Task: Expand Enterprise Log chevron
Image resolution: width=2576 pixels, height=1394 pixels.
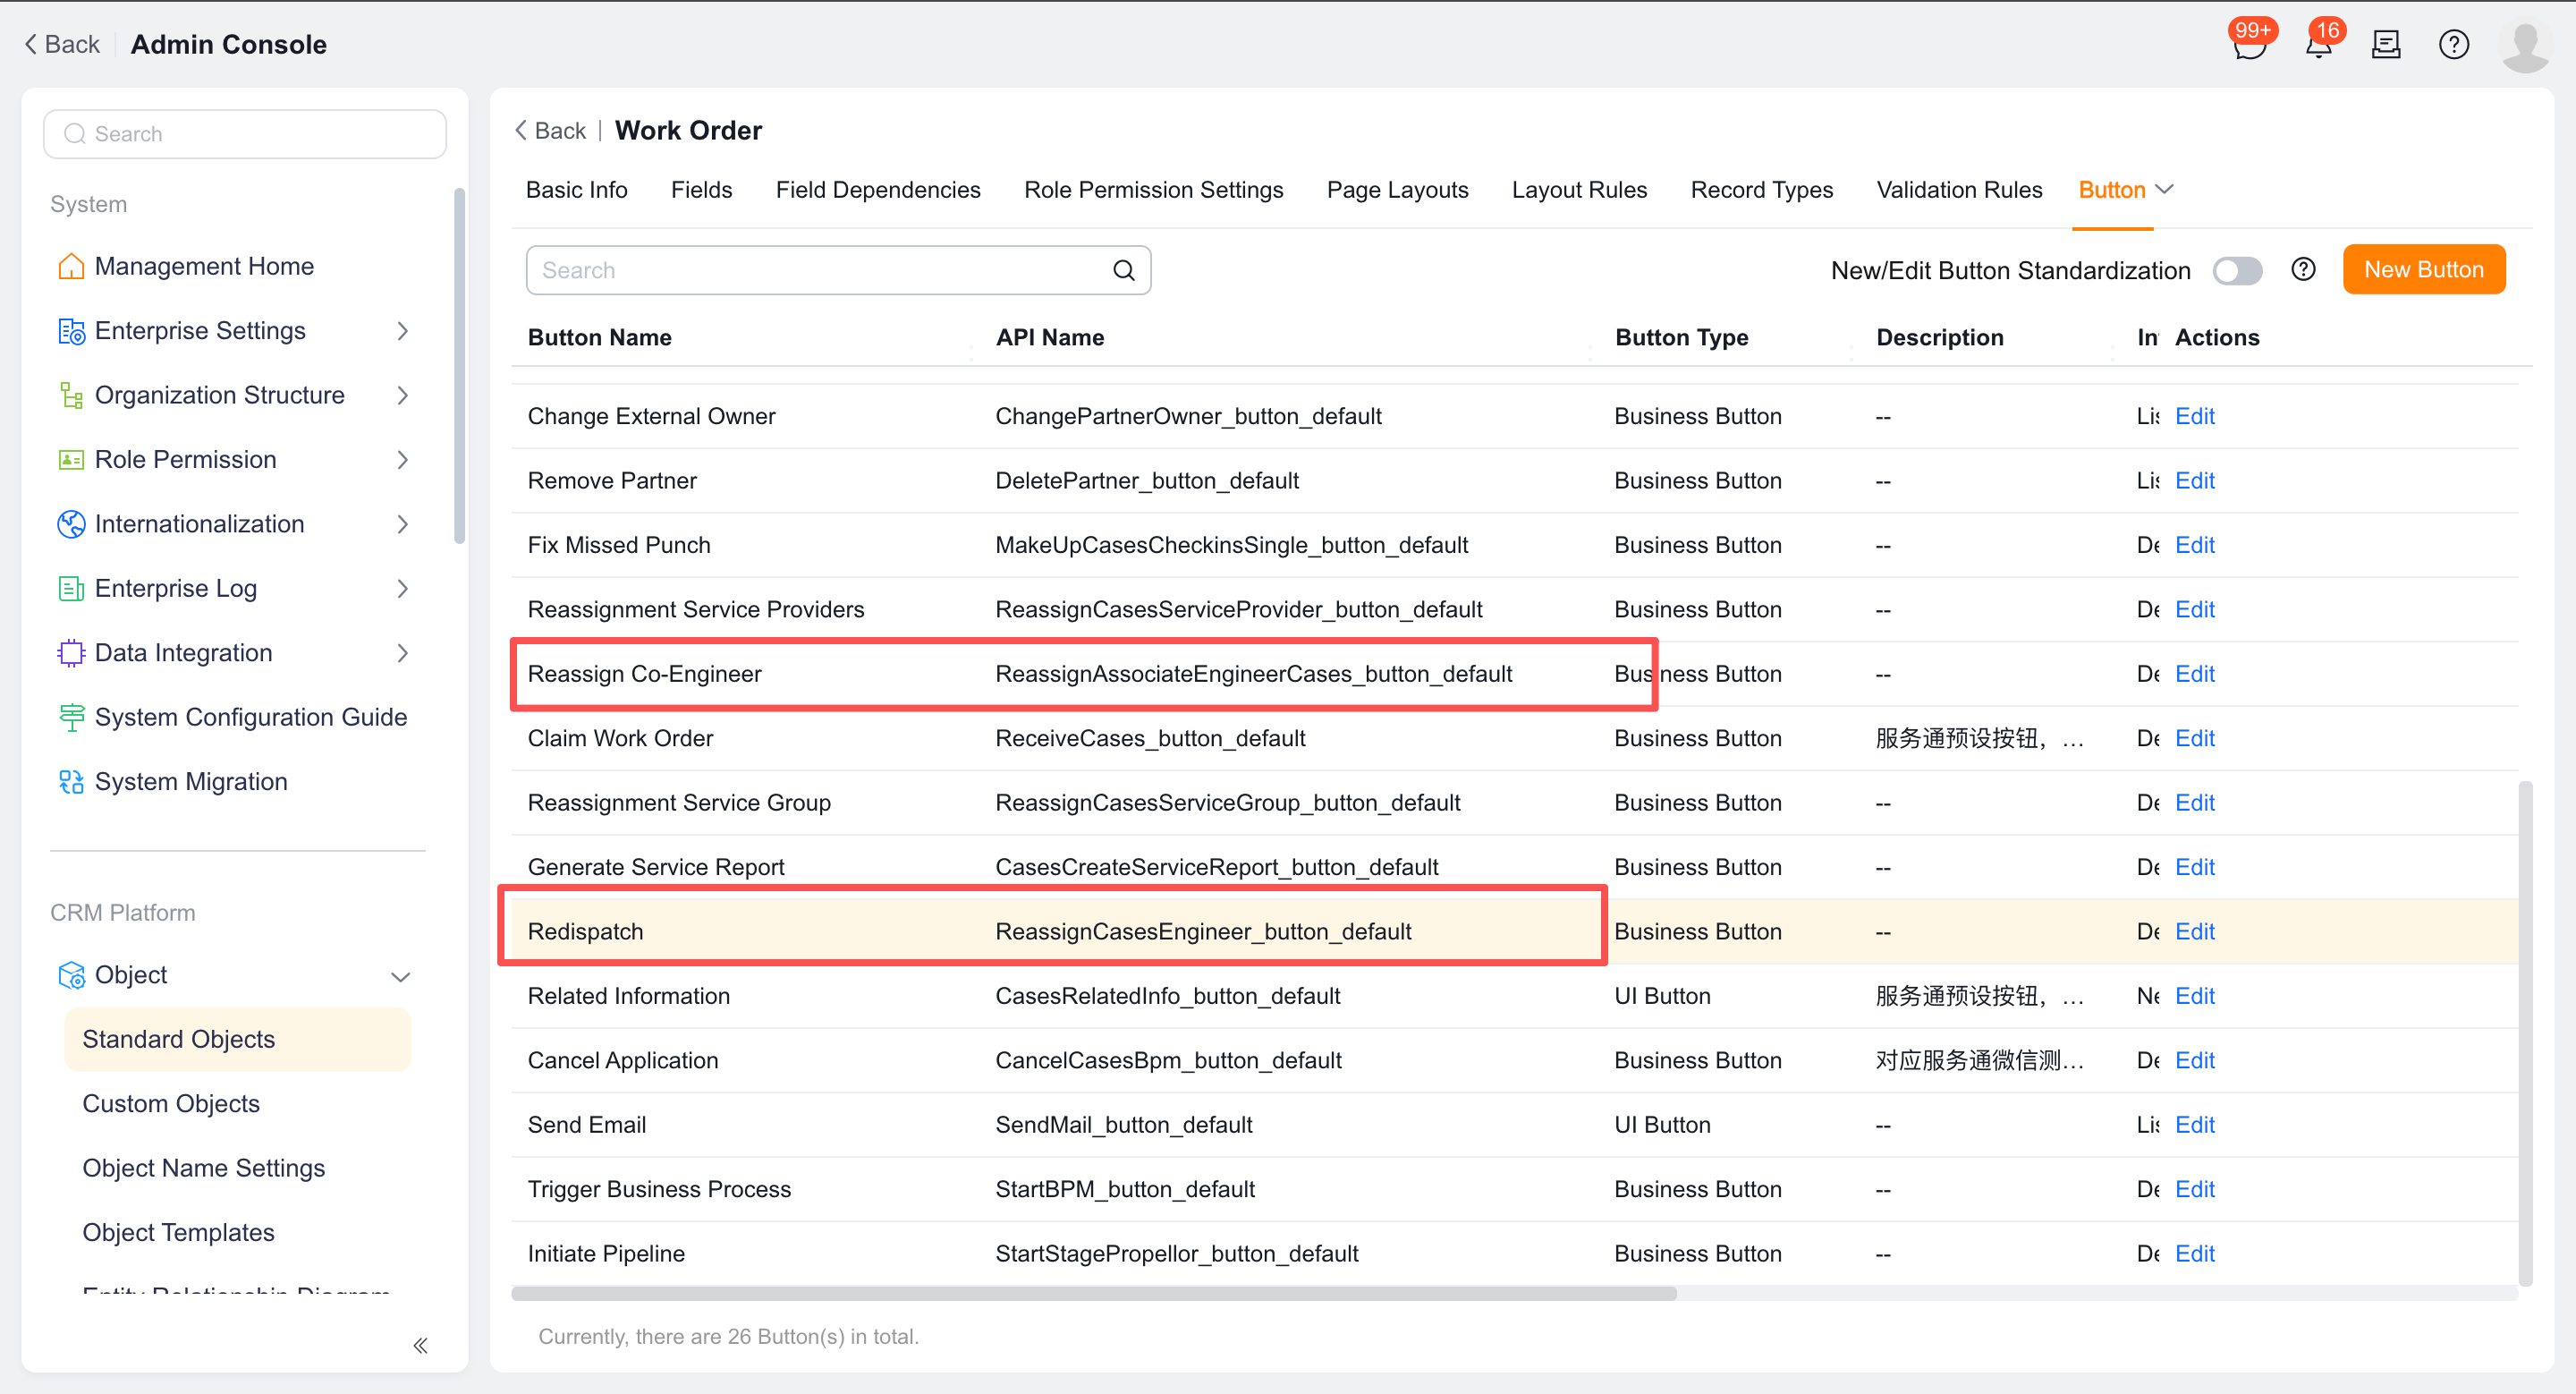Action: [x=402, y=589]
